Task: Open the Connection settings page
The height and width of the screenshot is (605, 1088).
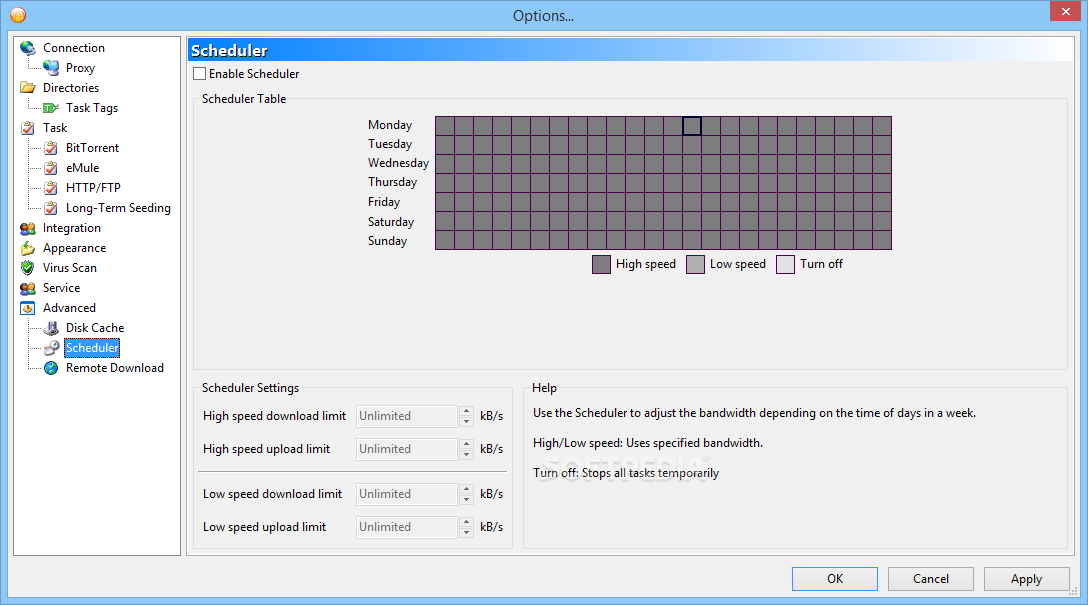Action: (74, 48)
